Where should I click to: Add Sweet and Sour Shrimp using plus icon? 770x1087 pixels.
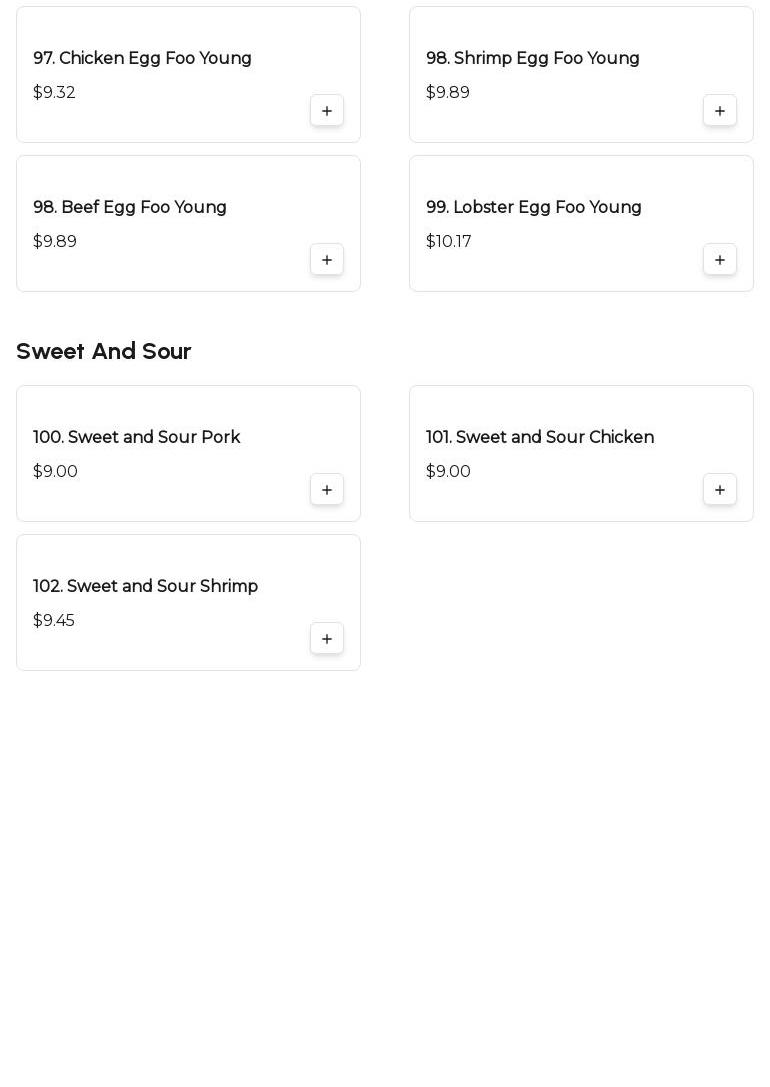point(327,639)
